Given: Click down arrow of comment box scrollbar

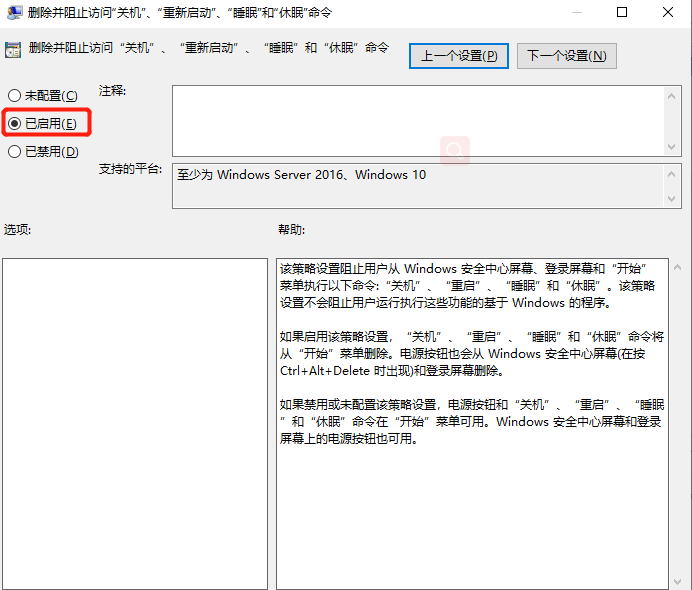Looking at the screenshot, I should [672, 147].
